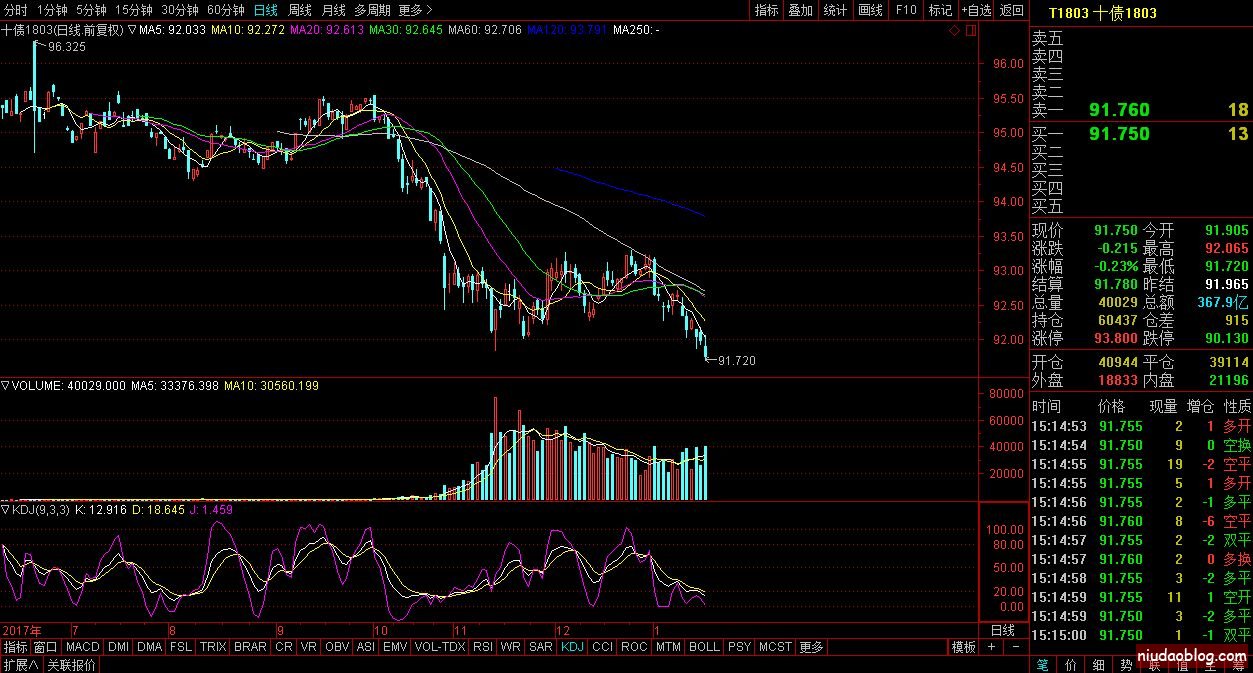Switch to the 60分钟 period
The height and width of the screenshot is (673, 1253).
(226, 10)
